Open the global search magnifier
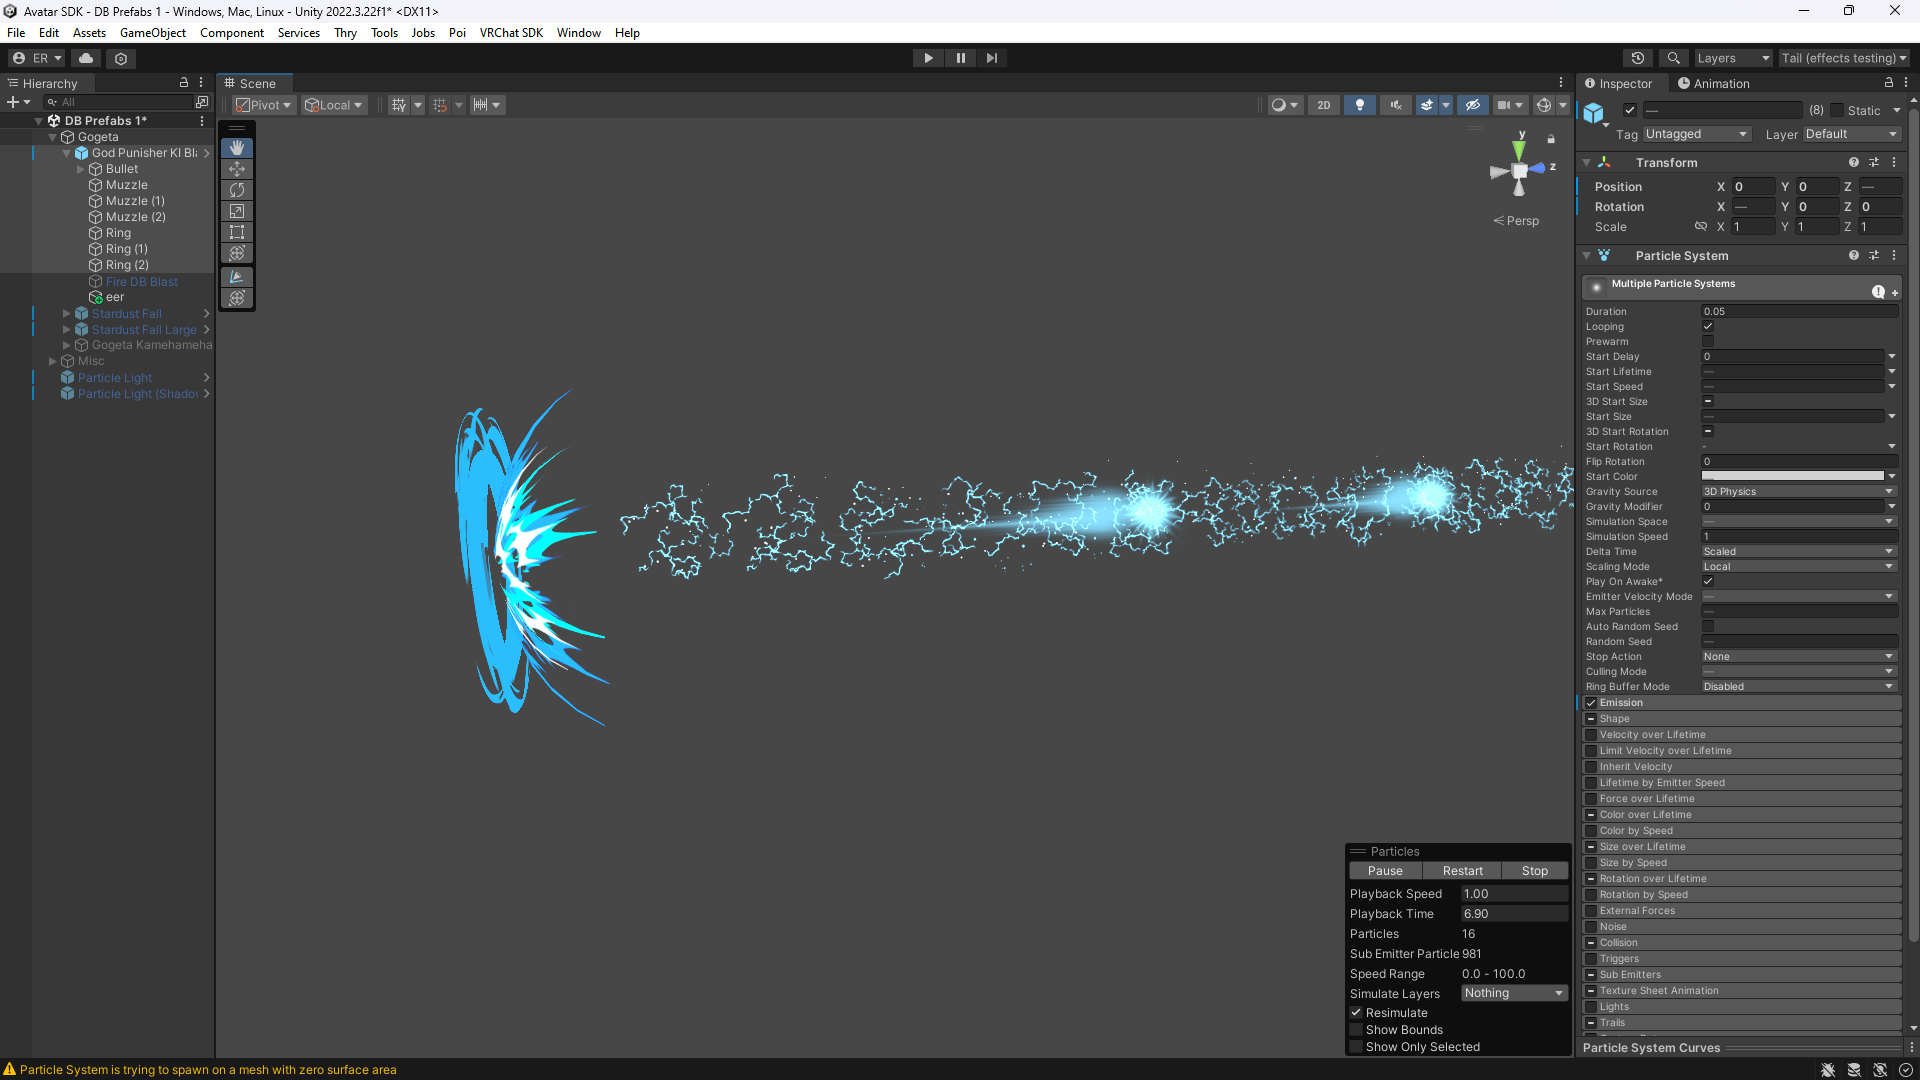The image size is (1920, 1080). 1673,58
